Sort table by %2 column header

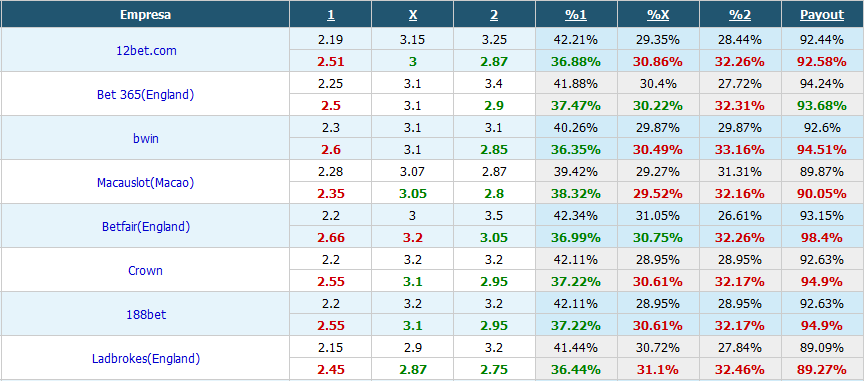point(740,15)
